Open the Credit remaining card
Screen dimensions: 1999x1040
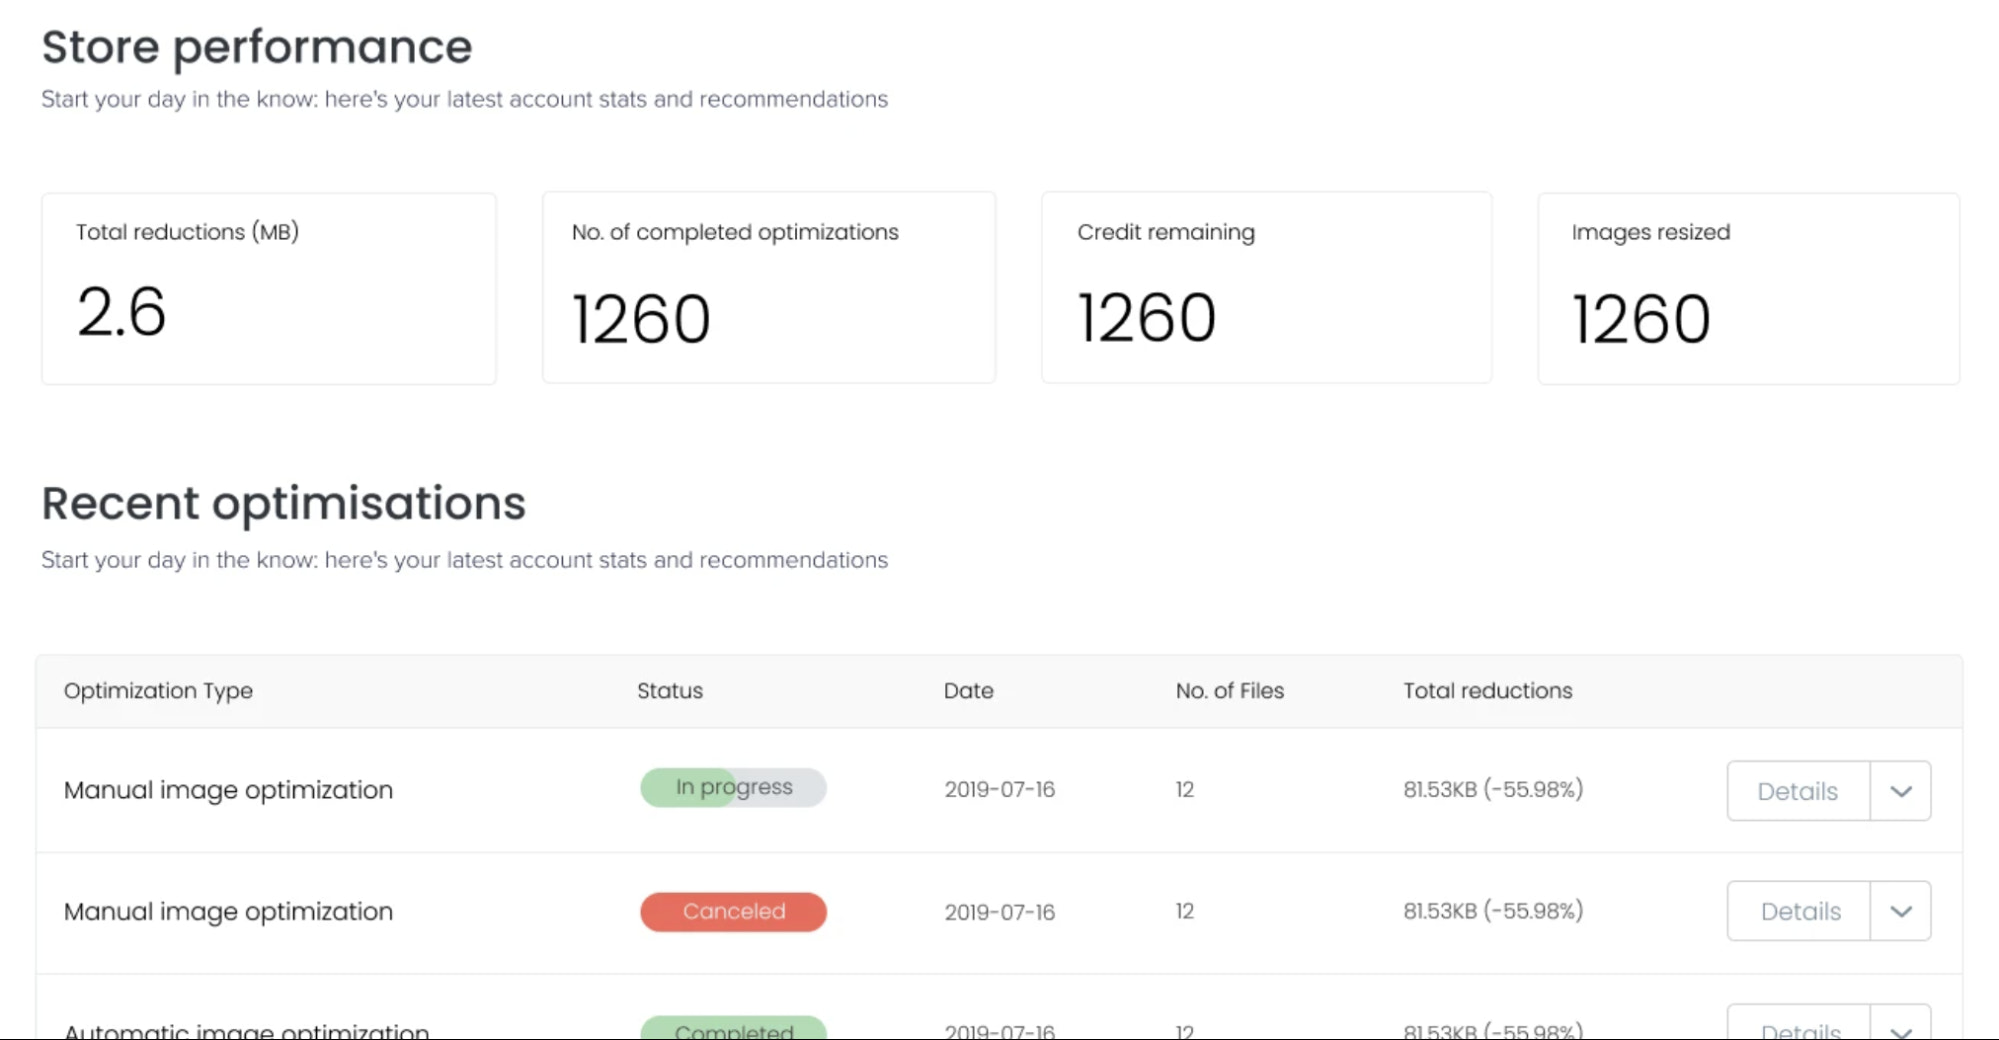click(1266, 289)
